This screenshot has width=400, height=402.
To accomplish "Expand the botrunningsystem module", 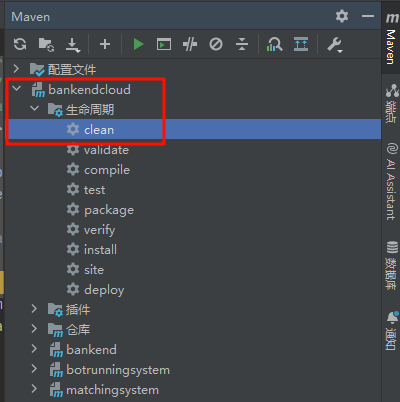I will (34, 369).
